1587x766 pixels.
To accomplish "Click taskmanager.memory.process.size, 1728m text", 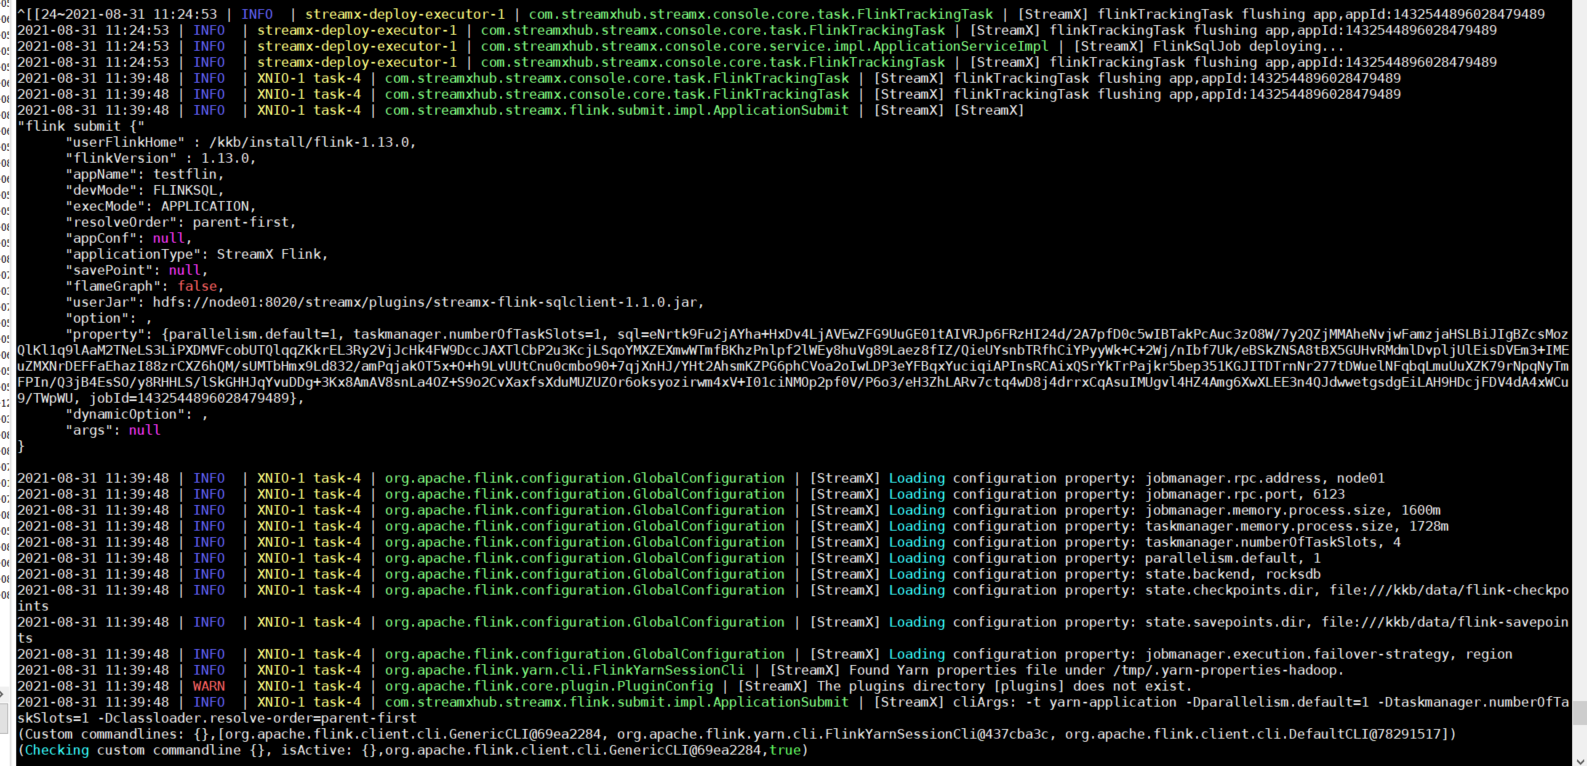I will click(1297, 526).
